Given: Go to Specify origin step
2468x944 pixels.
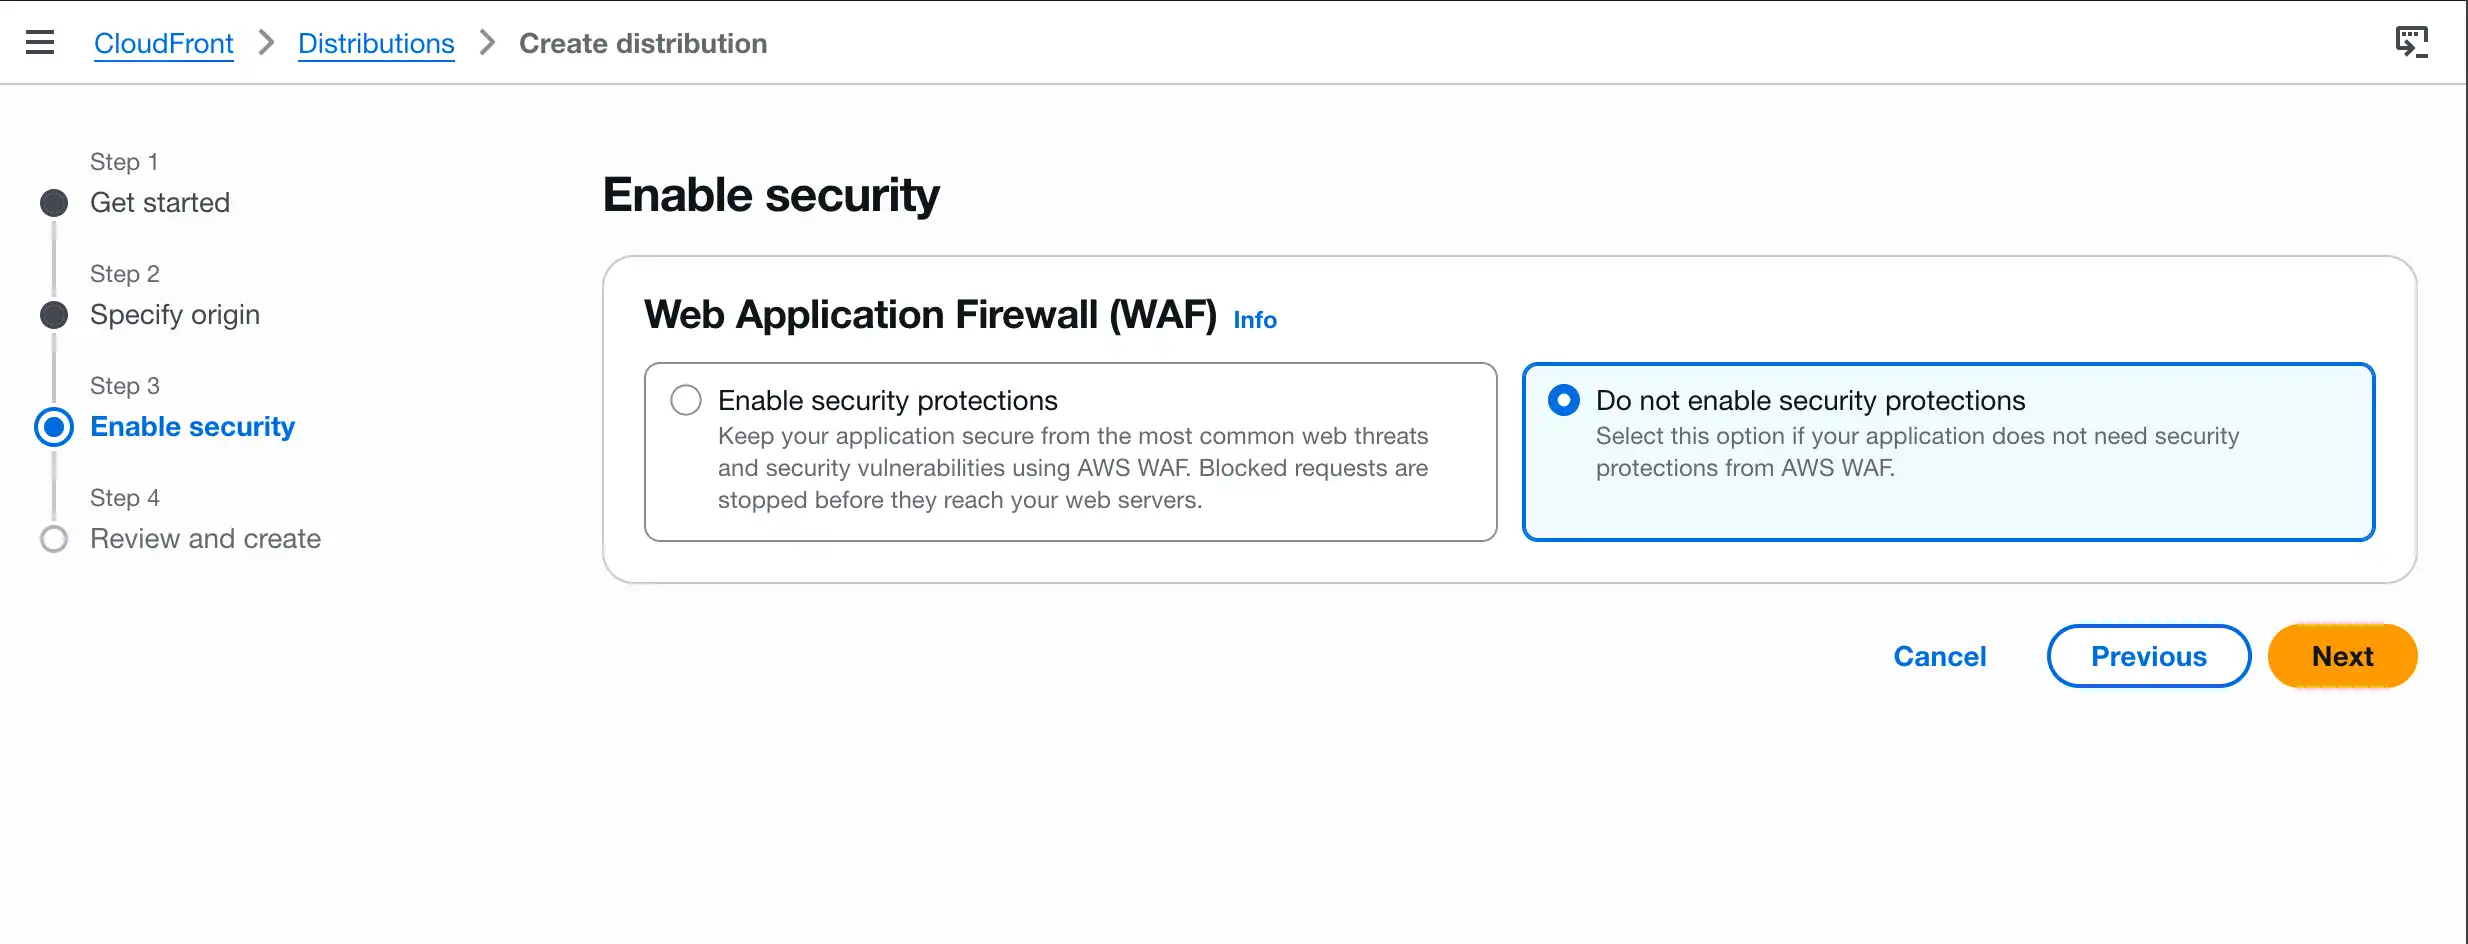Looking at the screenshot, I should click(175, 315).
